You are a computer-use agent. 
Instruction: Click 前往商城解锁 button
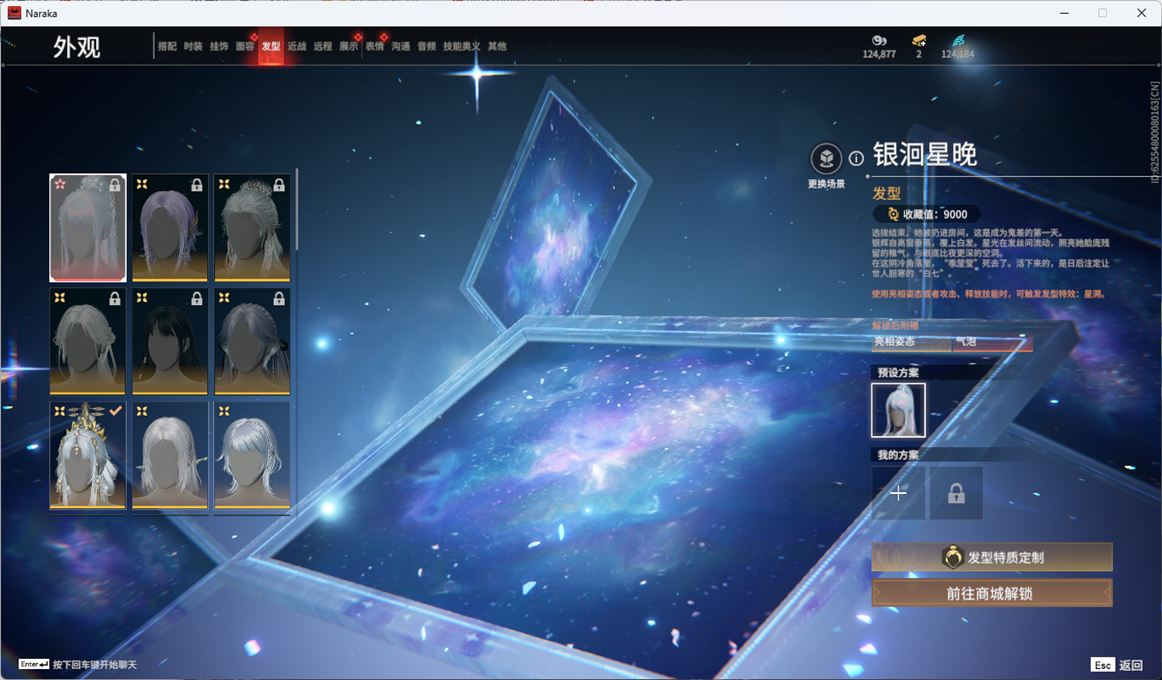point(992,593)
